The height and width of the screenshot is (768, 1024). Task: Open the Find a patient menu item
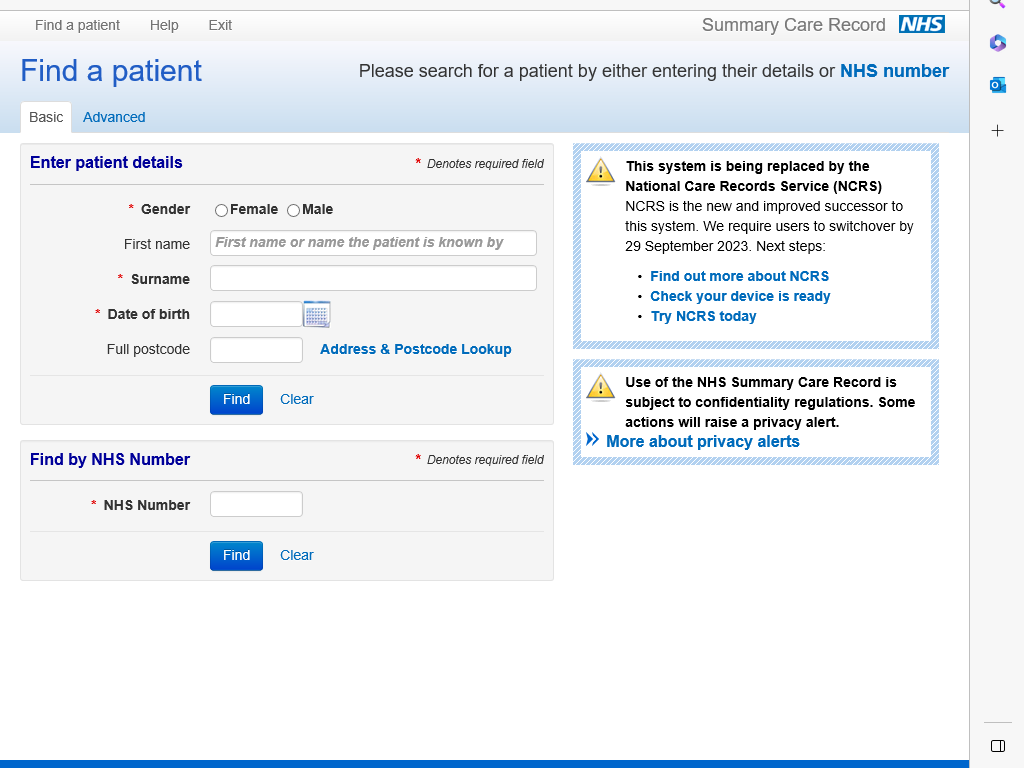(77, 25)
